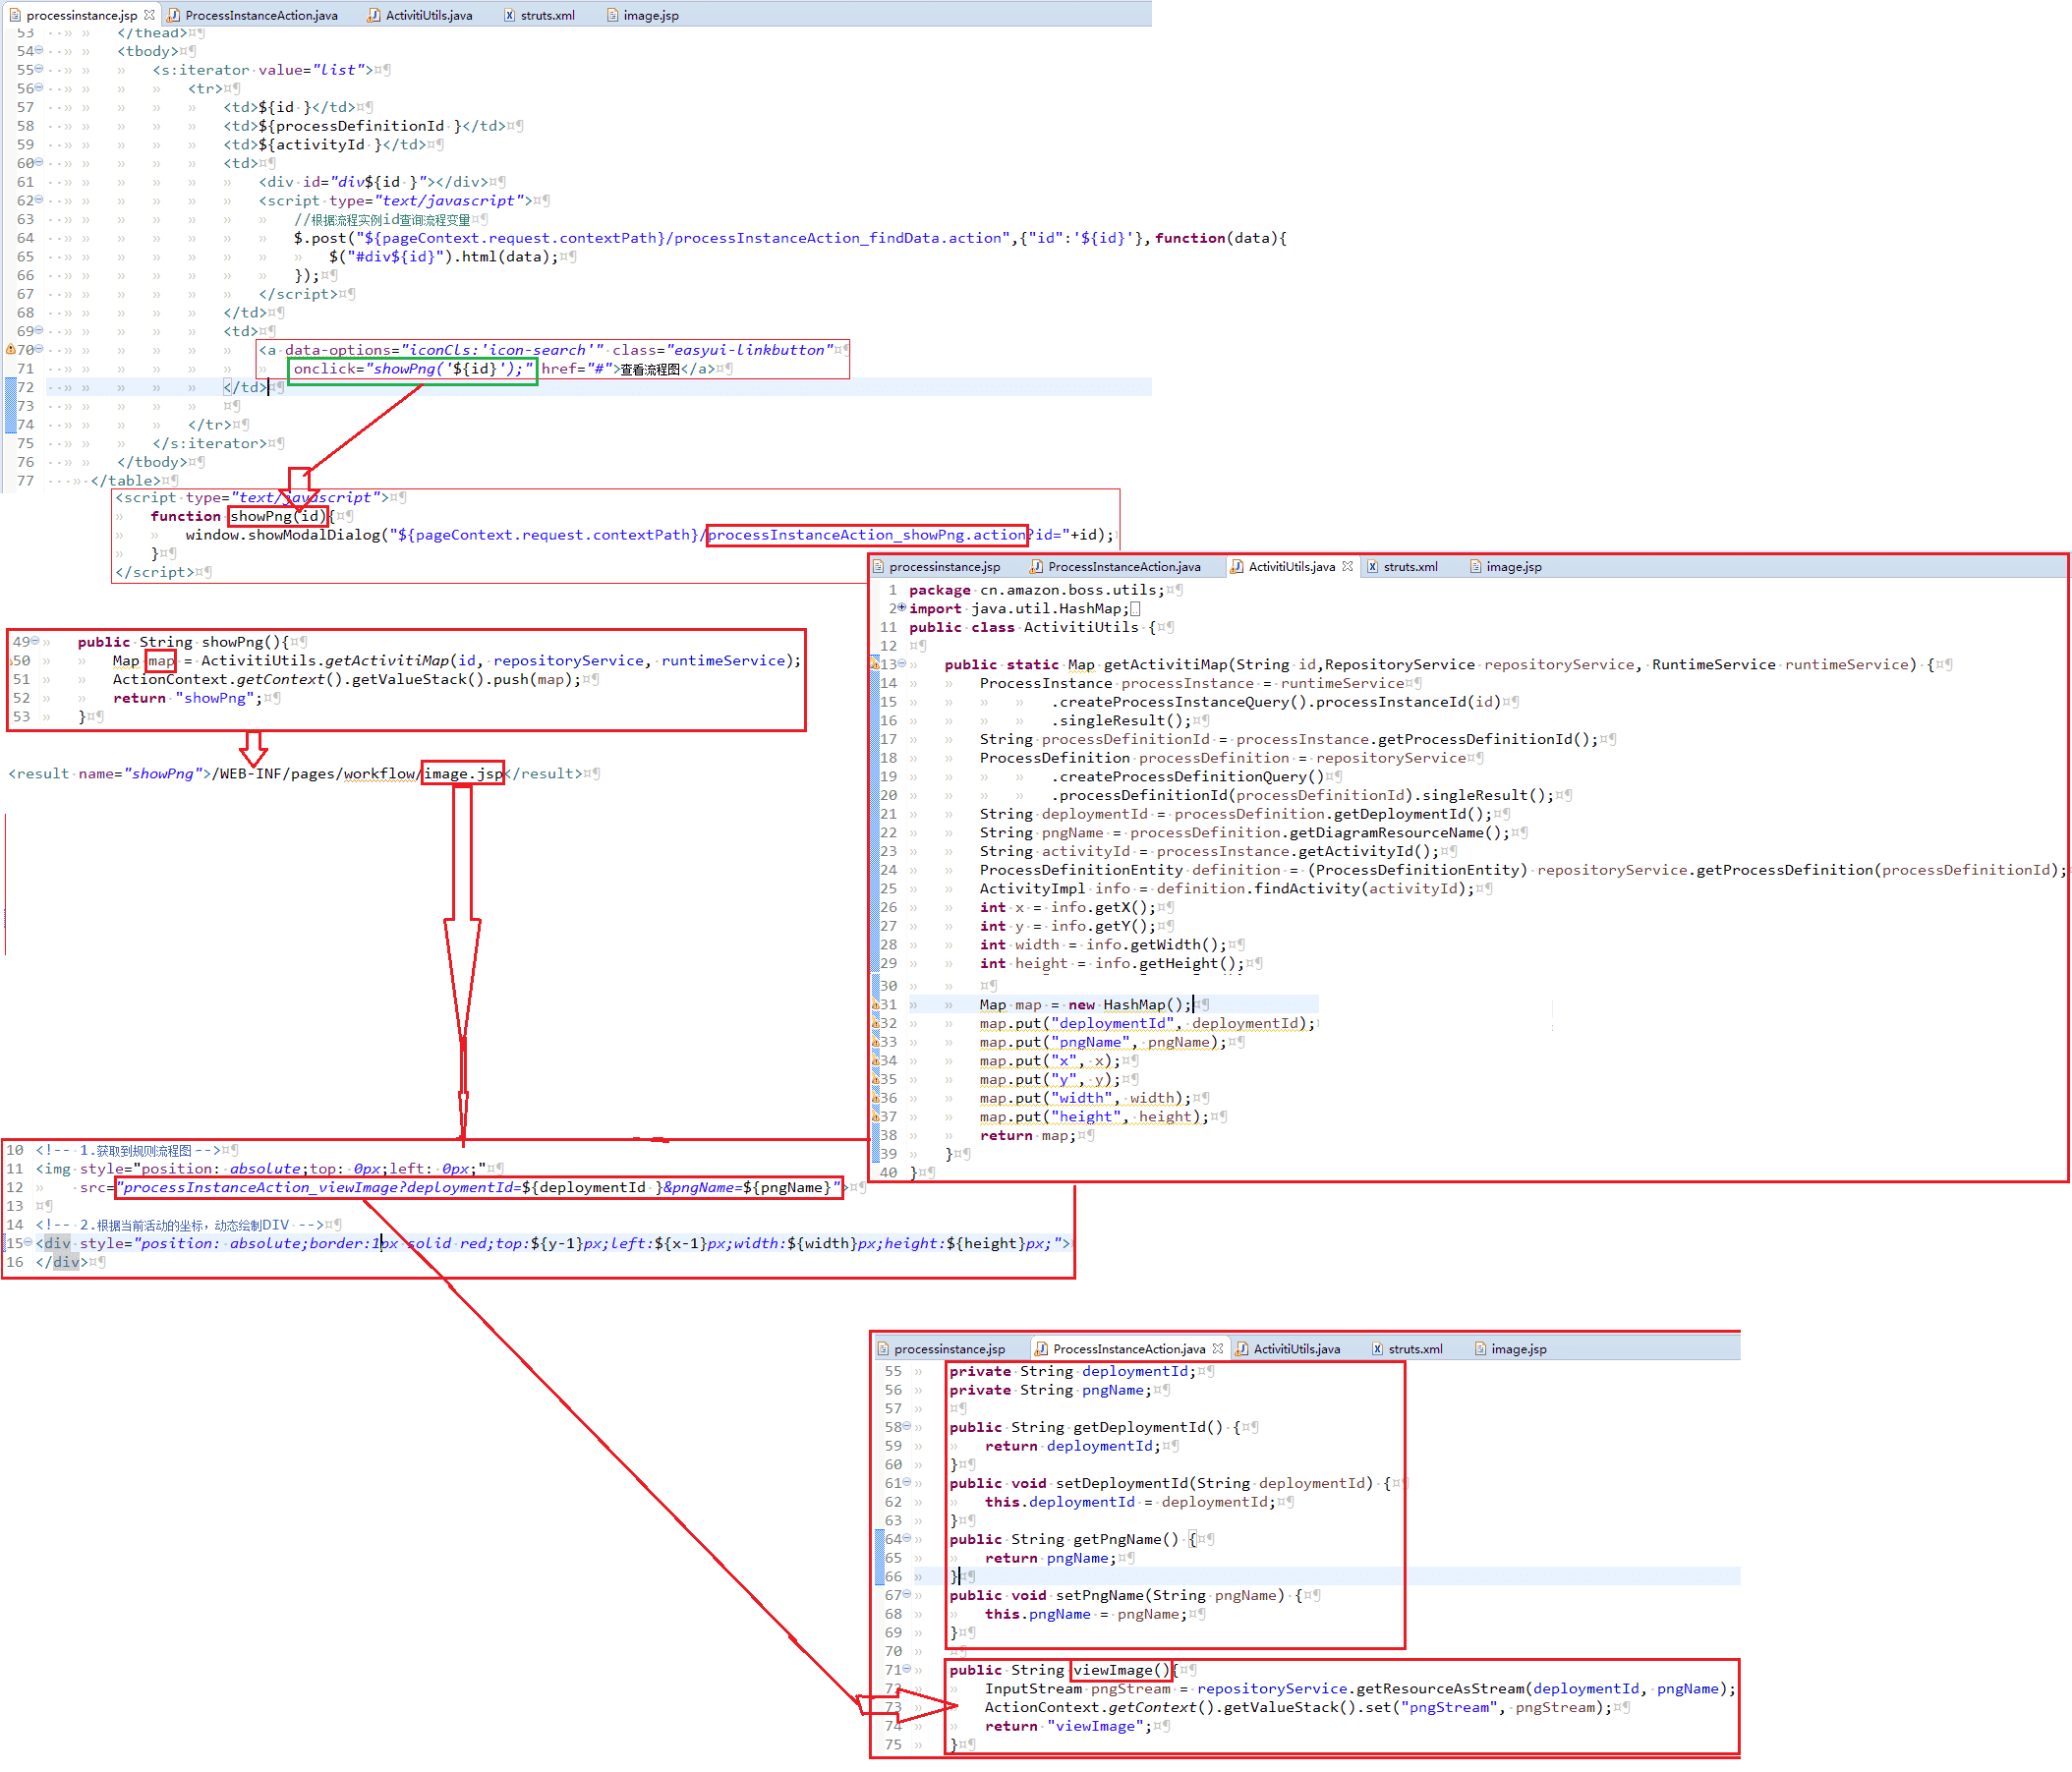The height and width of the screenshot is (1772, 2072).
Task: Close the active ProcessInstanceAction.java tab
Action: (x=1217, y=1348)
